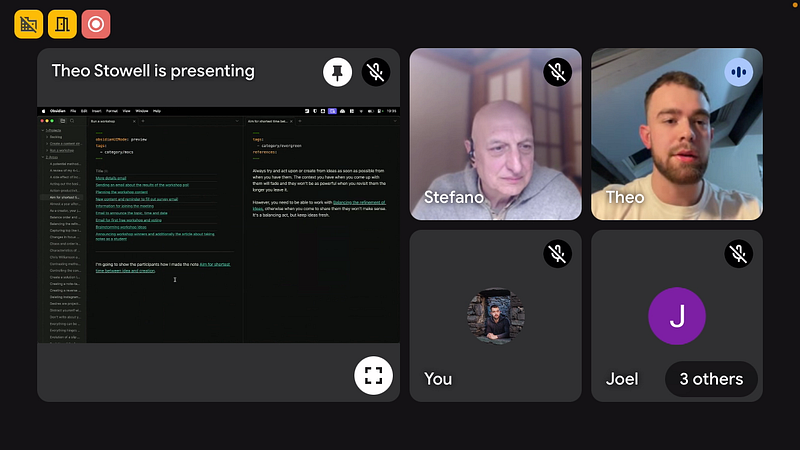Open the Apple menu in shared screen
Screen dimensions: 800x450
[x=43, y=111]
